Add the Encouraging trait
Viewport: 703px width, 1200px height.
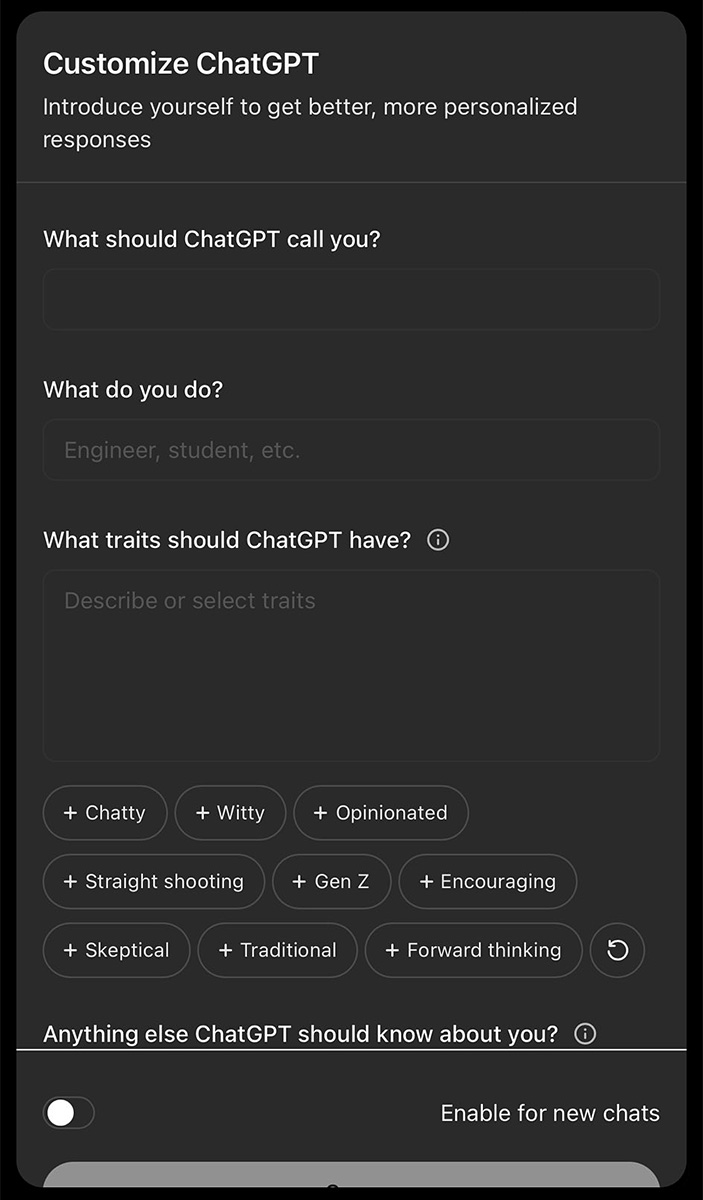click(488, 881)
